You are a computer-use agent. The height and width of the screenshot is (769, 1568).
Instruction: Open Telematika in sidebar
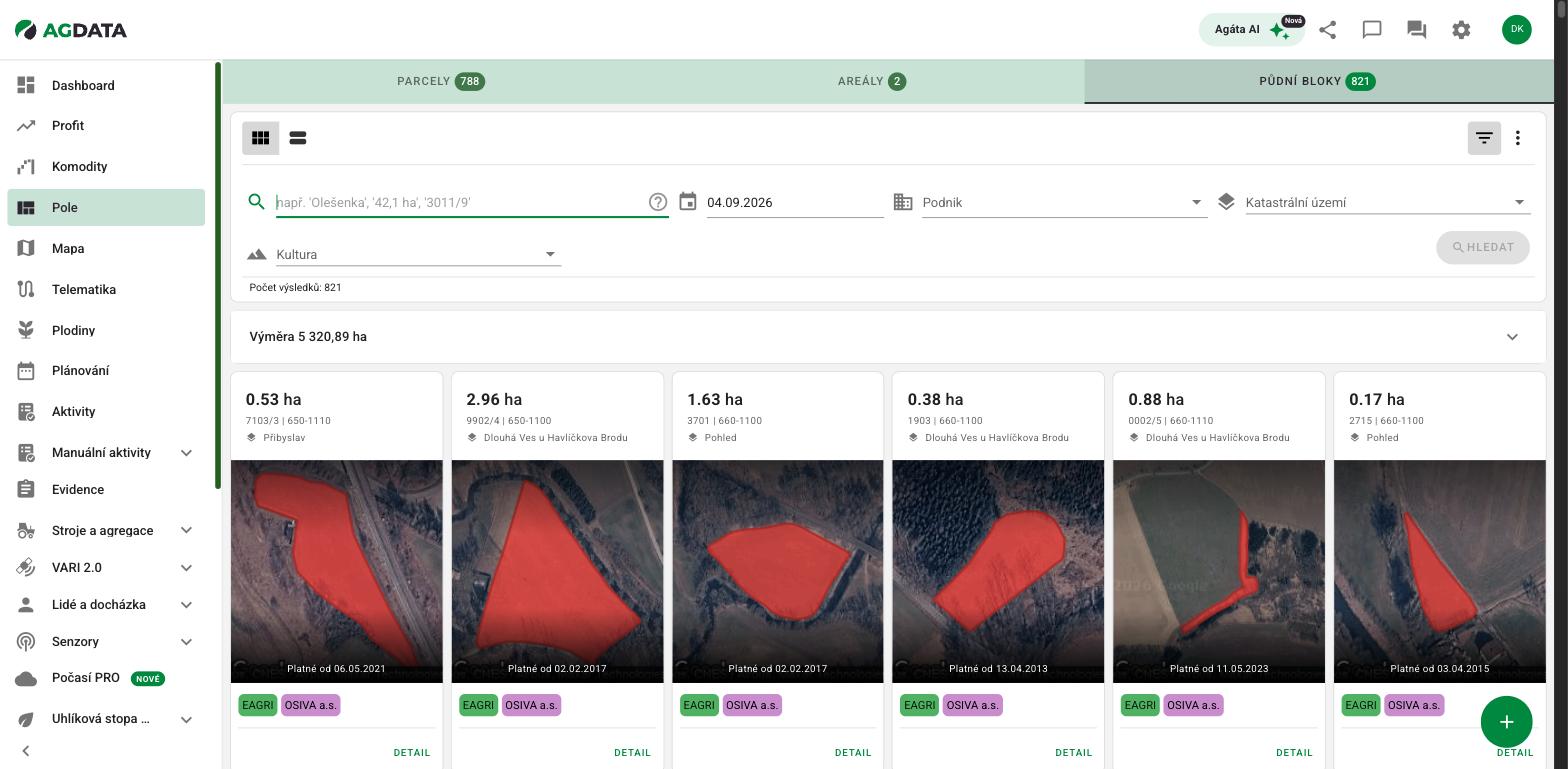tap(106, 289)
